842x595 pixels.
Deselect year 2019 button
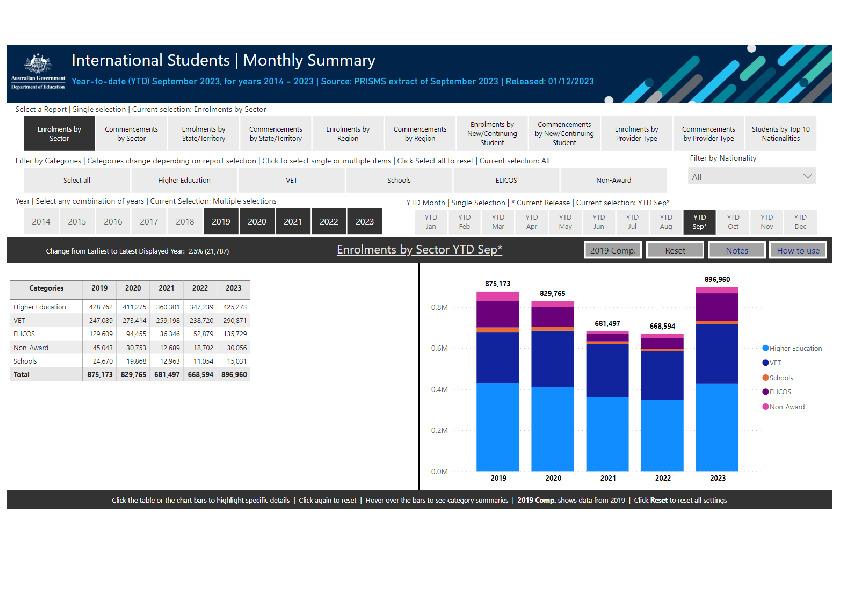coord(221,221)
